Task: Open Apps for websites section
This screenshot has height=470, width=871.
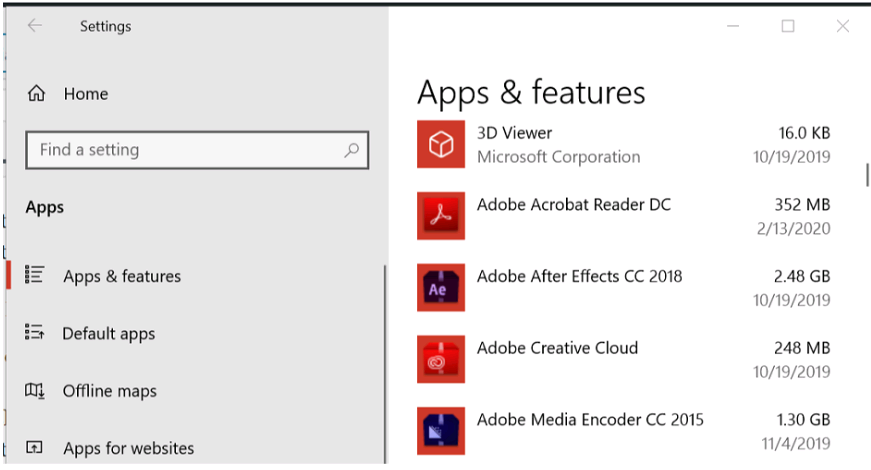Action: click(128, 449)
